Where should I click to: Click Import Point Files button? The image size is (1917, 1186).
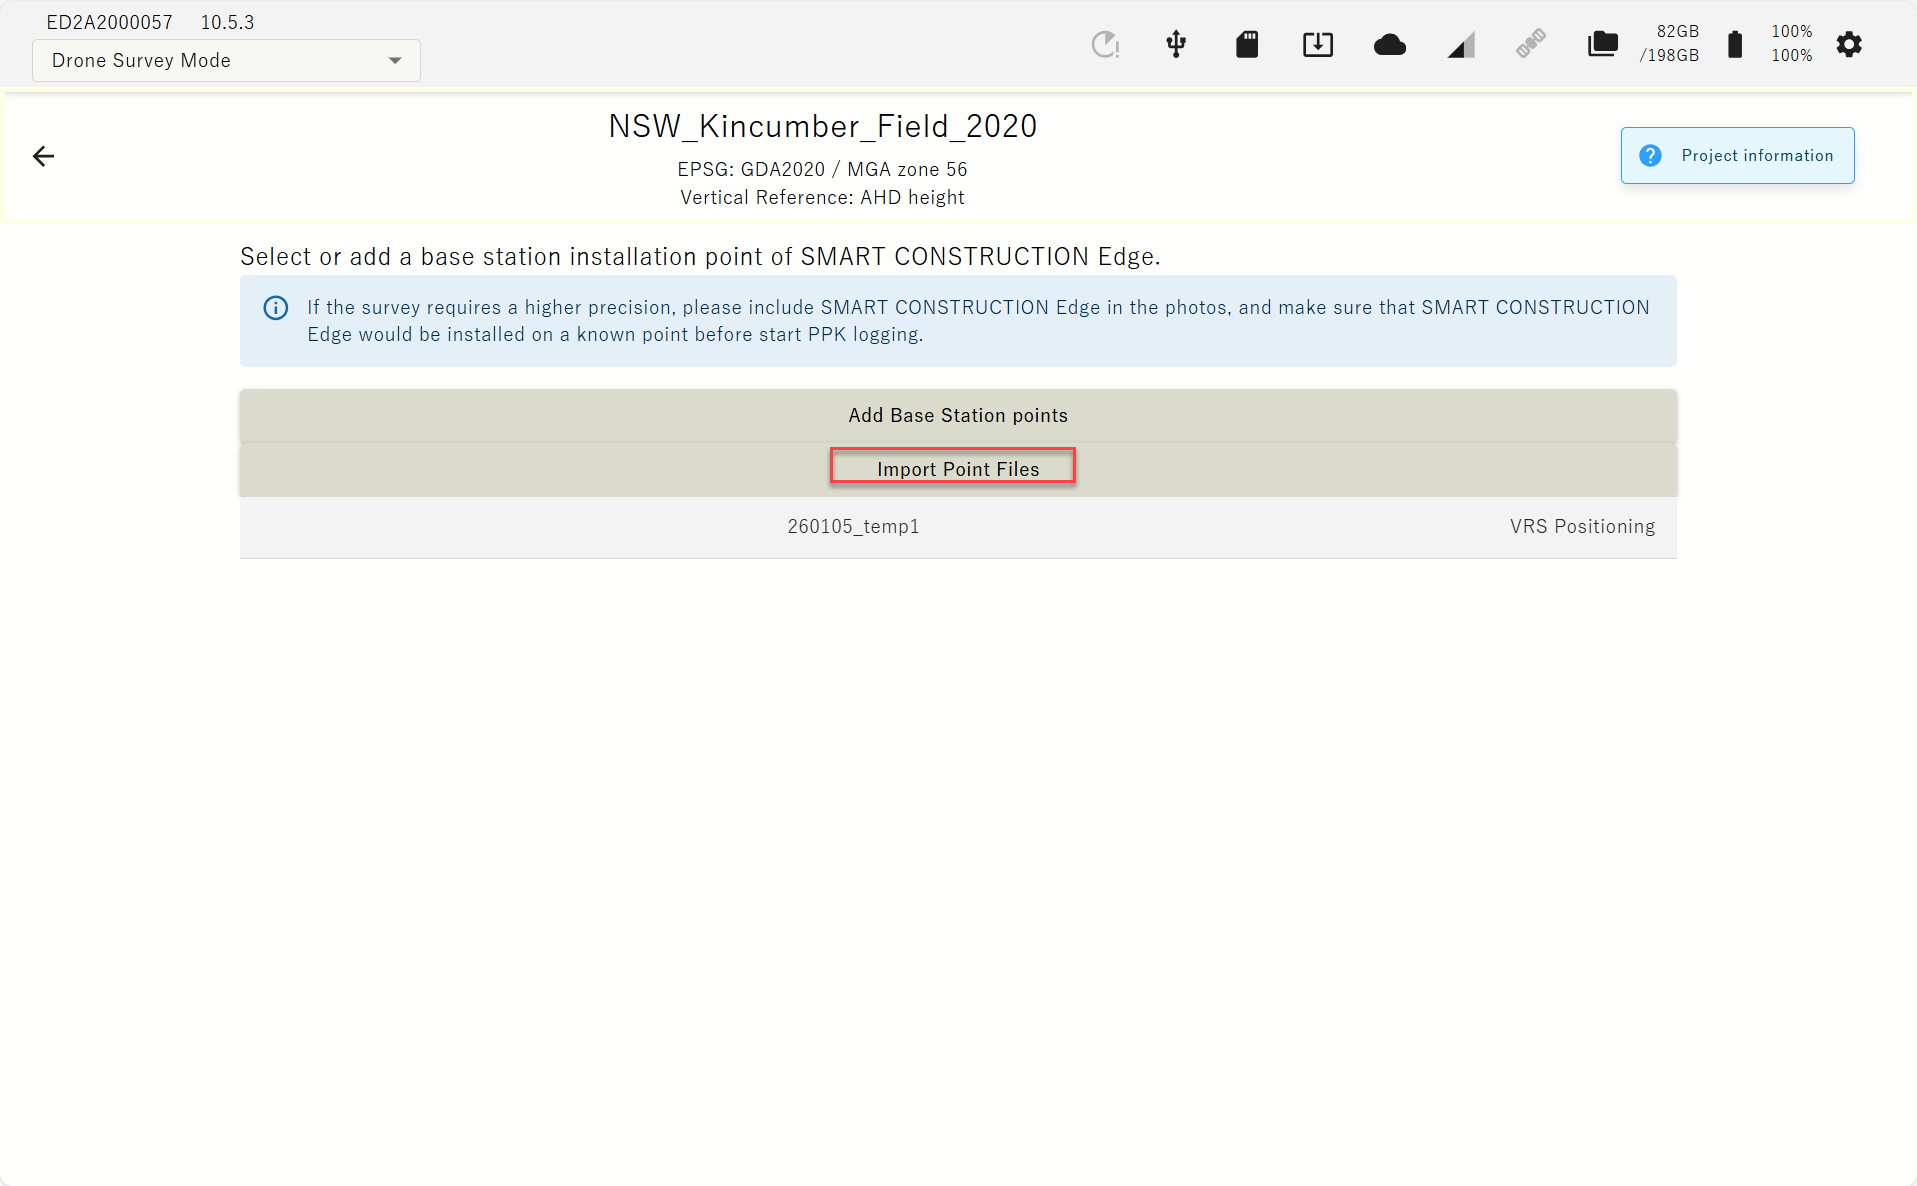coord(958,469)
